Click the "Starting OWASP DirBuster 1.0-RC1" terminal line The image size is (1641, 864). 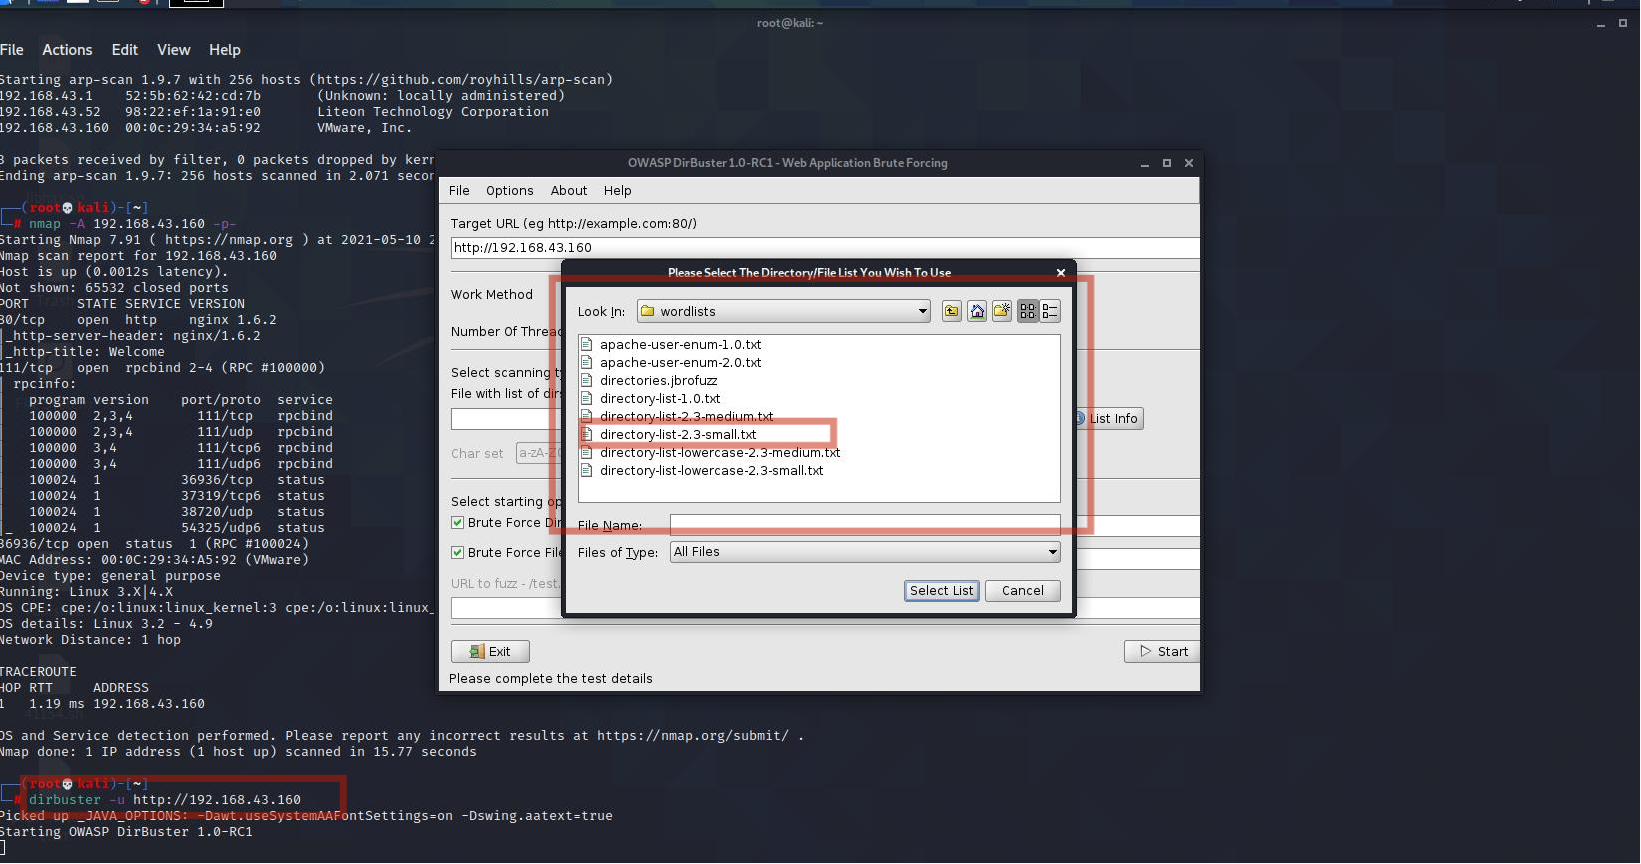click(x=126, y=832)
